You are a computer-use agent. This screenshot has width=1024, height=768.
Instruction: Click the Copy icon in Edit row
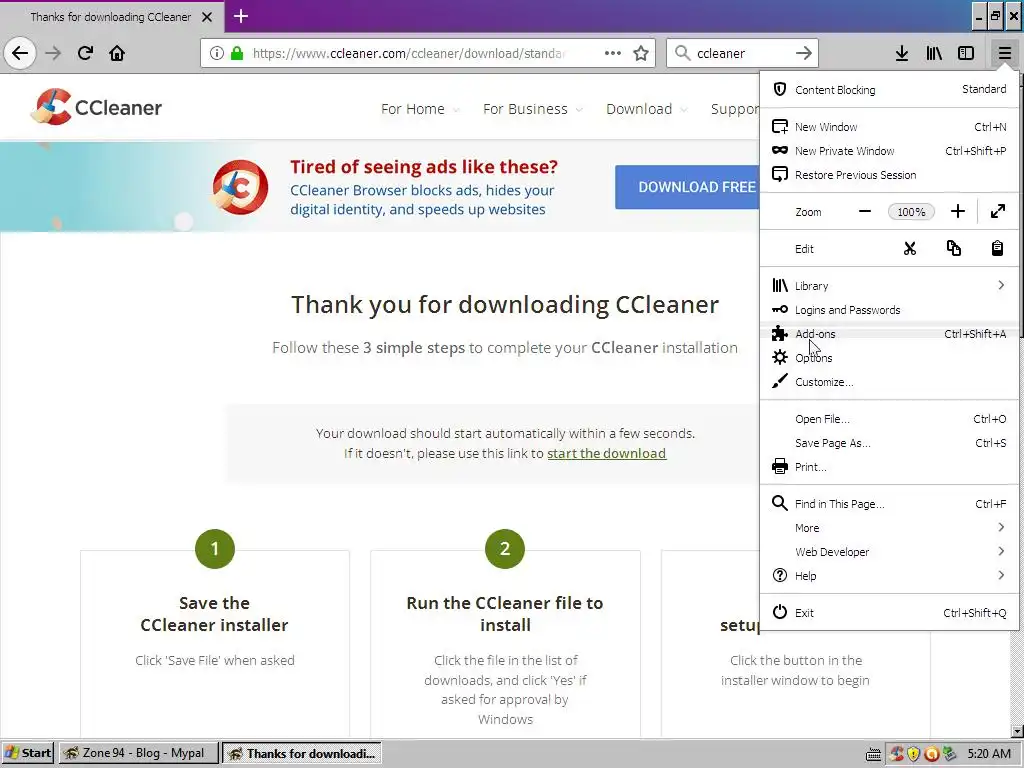tap(953, 249)
